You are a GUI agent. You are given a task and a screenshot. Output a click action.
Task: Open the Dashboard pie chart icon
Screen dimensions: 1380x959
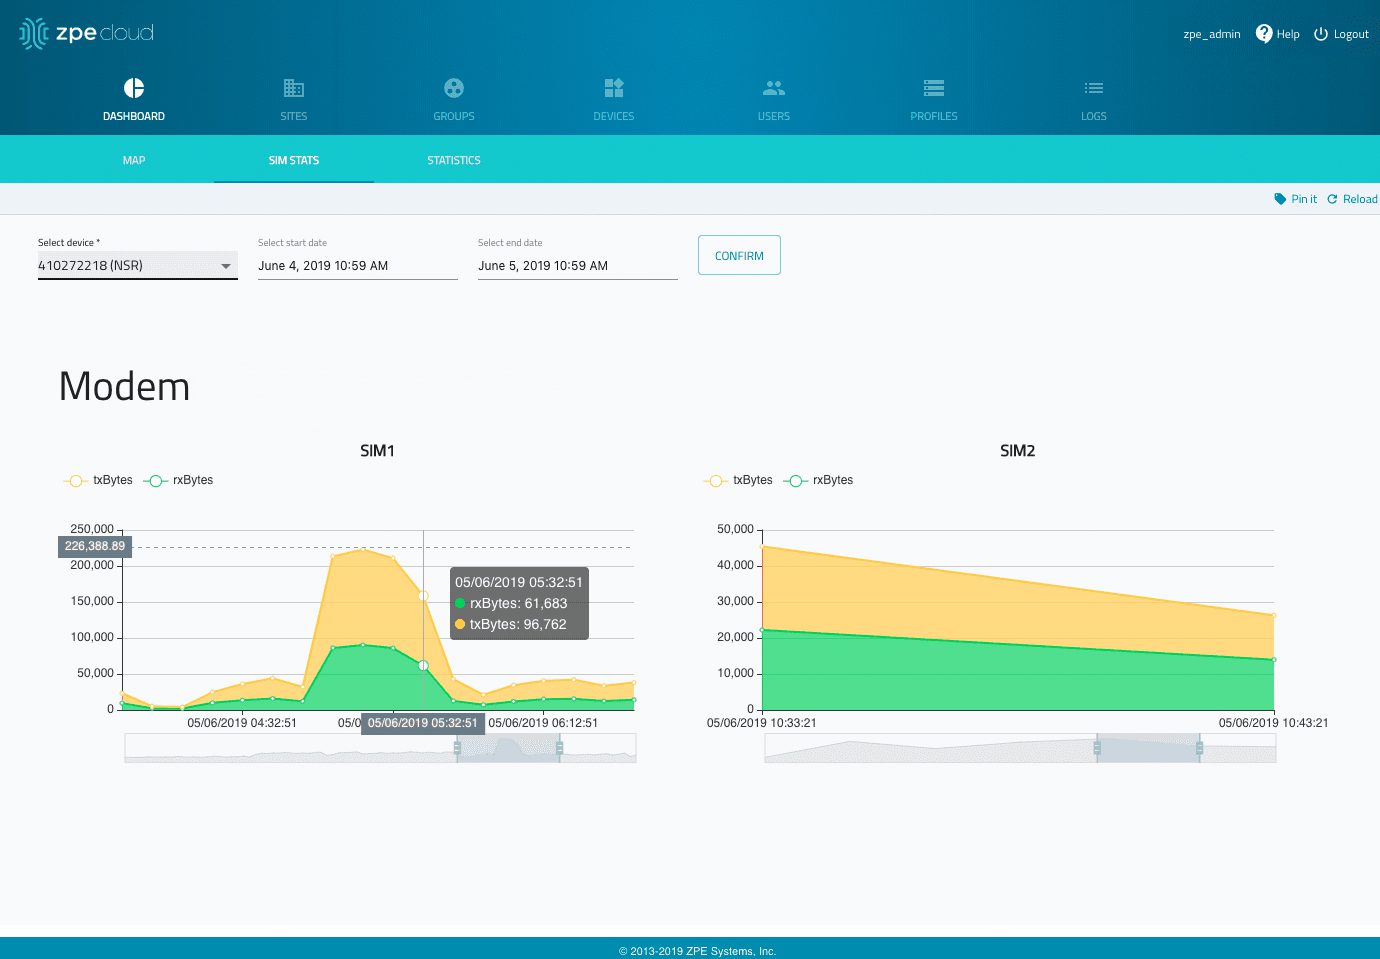134,89
